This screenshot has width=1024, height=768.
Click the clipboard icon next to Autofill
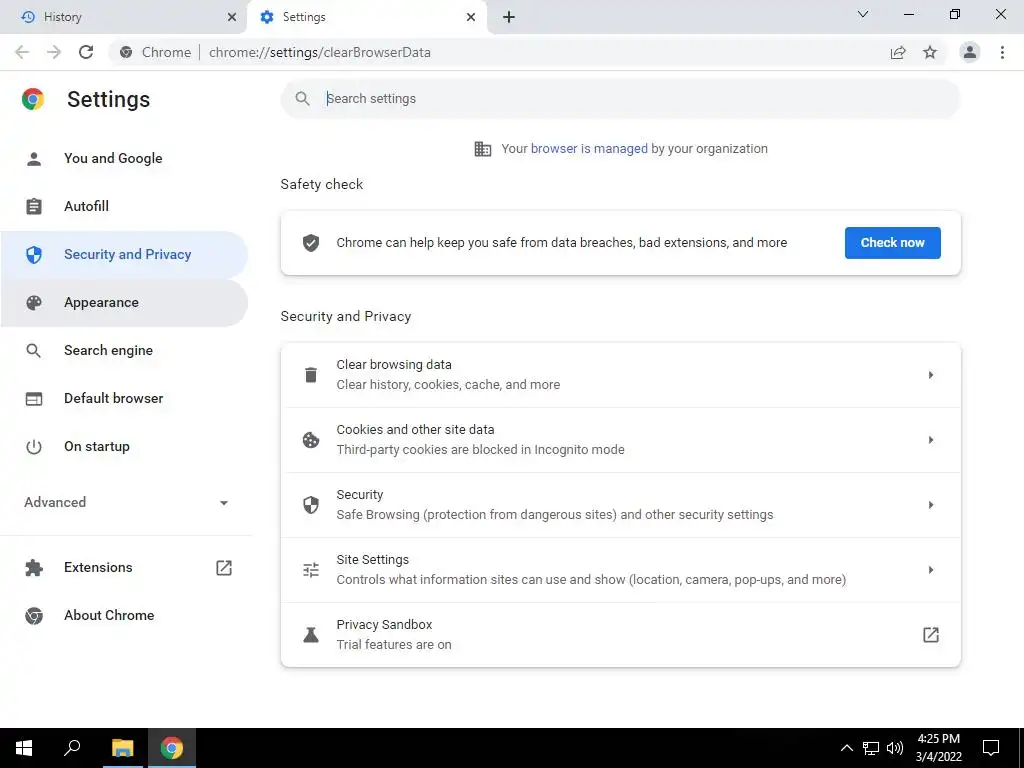pyautogui.click(x=34, y=206)
